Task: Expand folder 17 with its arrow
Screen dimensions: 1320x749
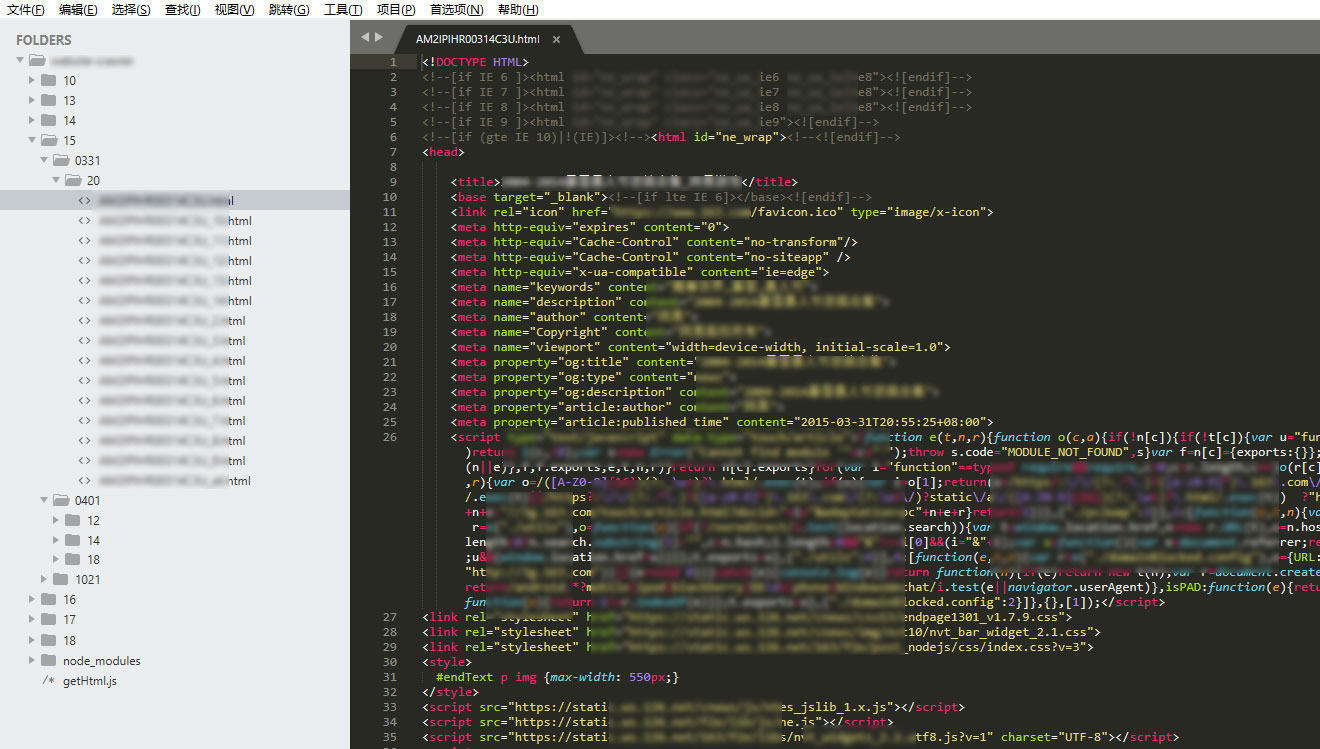Action: click(32, 619)
